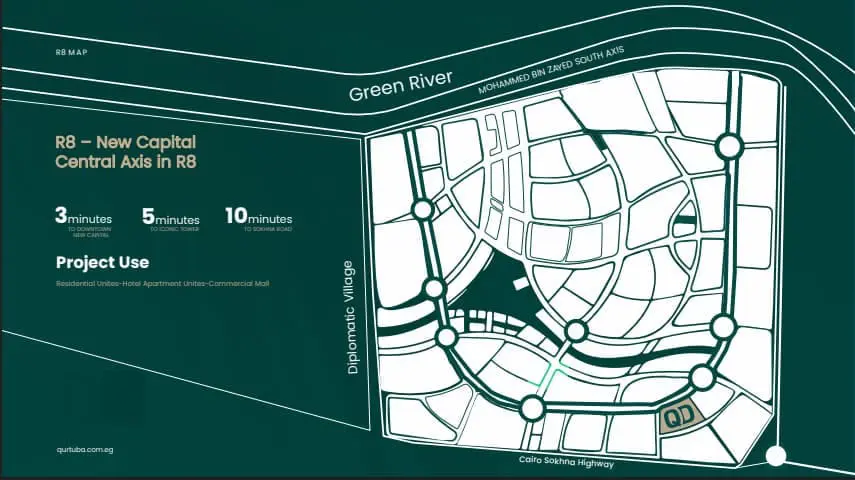The width and height of the screenshot is (855, 480).
Task: Open the qurtuba.com.eg website link
Action: pyautogui.click(x=88, y=451)
